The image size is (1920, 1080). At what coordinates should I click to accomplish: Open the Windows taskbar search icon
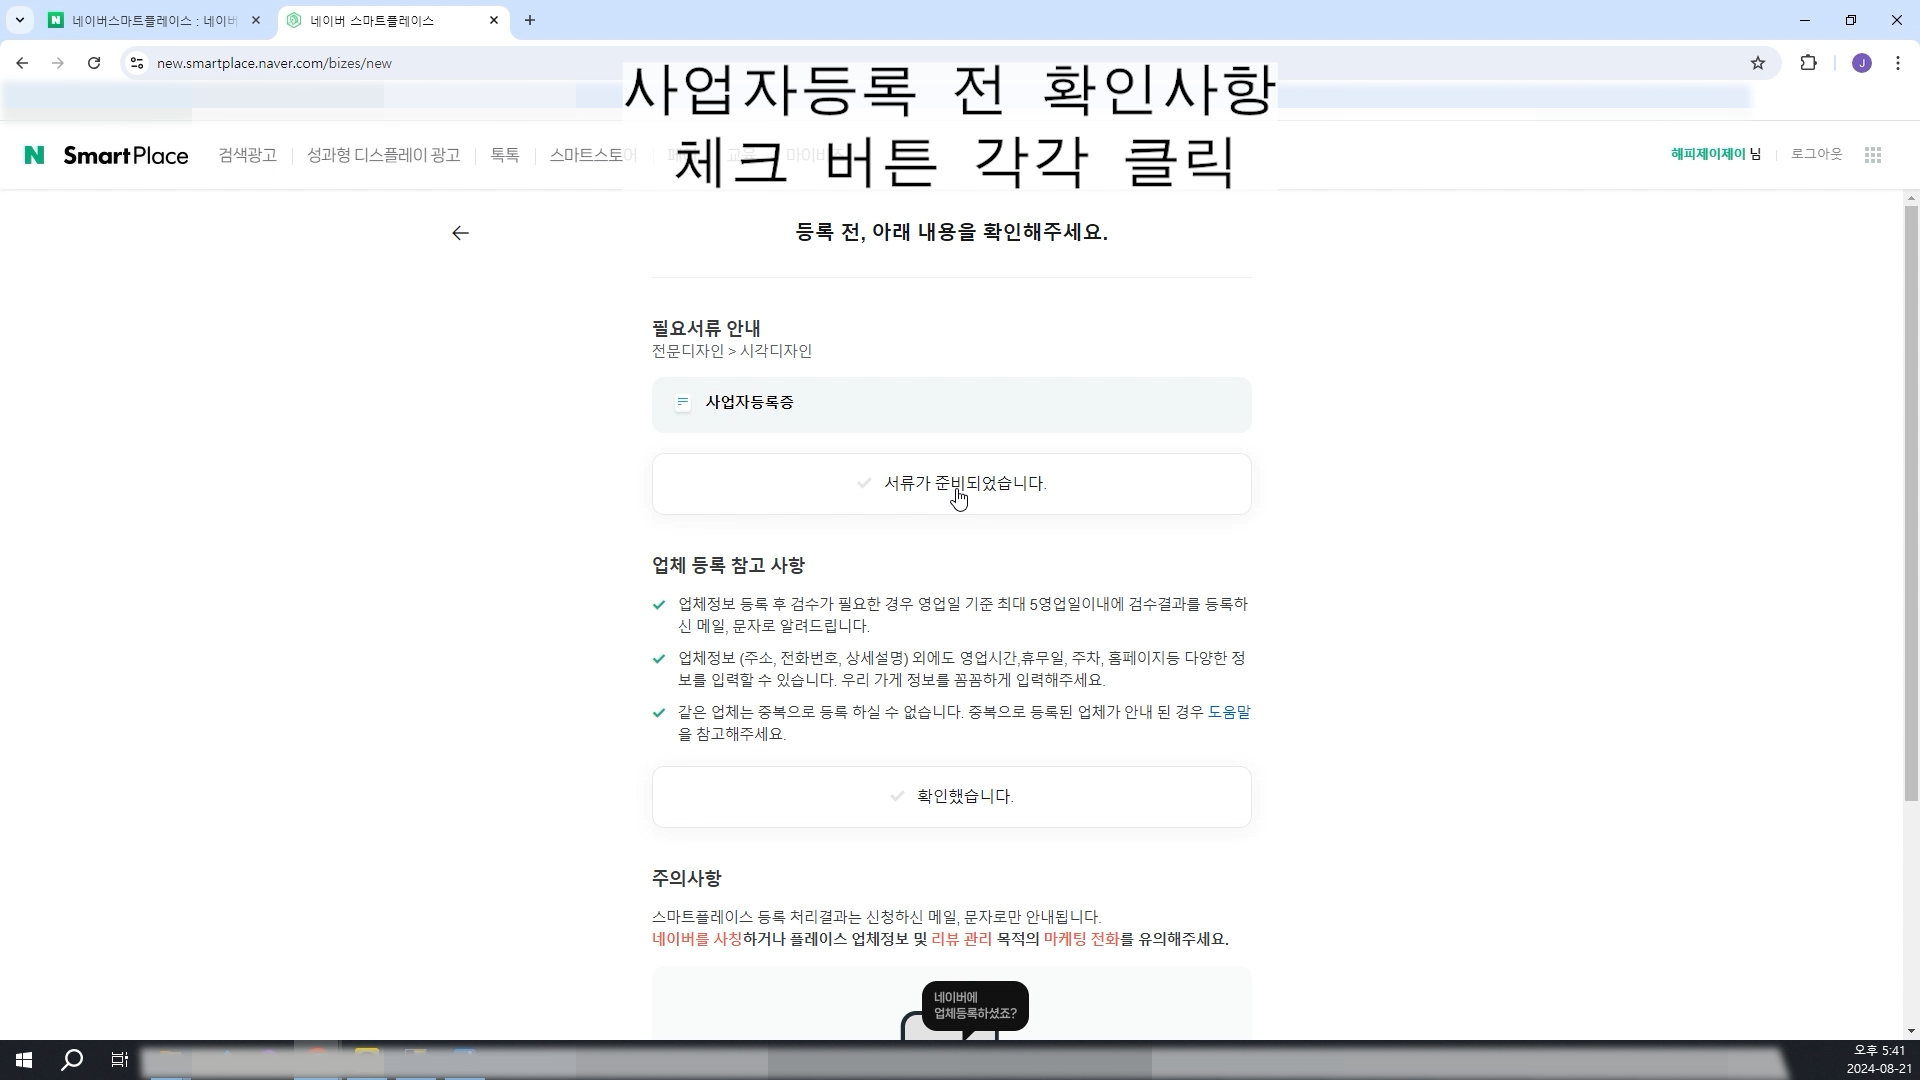click(x=72, y=1060)
